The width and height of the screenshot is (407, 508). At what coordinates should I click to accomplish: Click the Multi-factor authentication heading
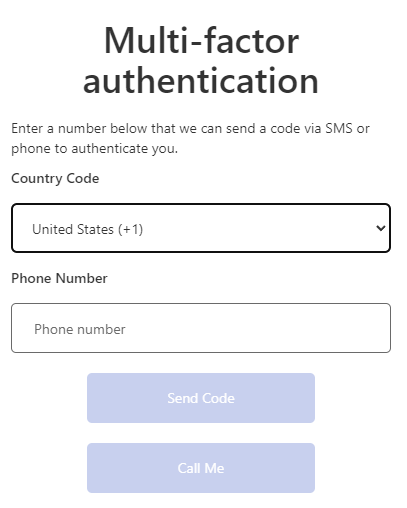pyautogui.click(x=201, y=61)
